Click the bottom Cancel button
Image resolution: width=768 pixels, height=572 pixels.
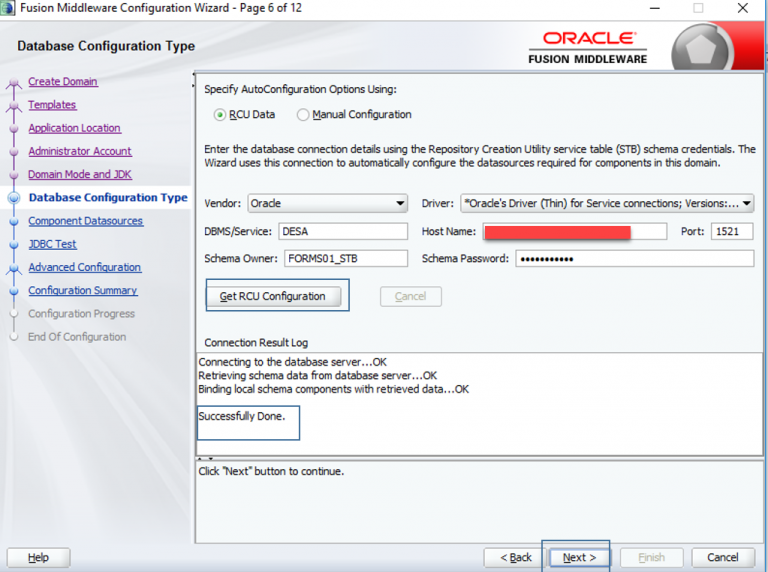coord(722,557)
